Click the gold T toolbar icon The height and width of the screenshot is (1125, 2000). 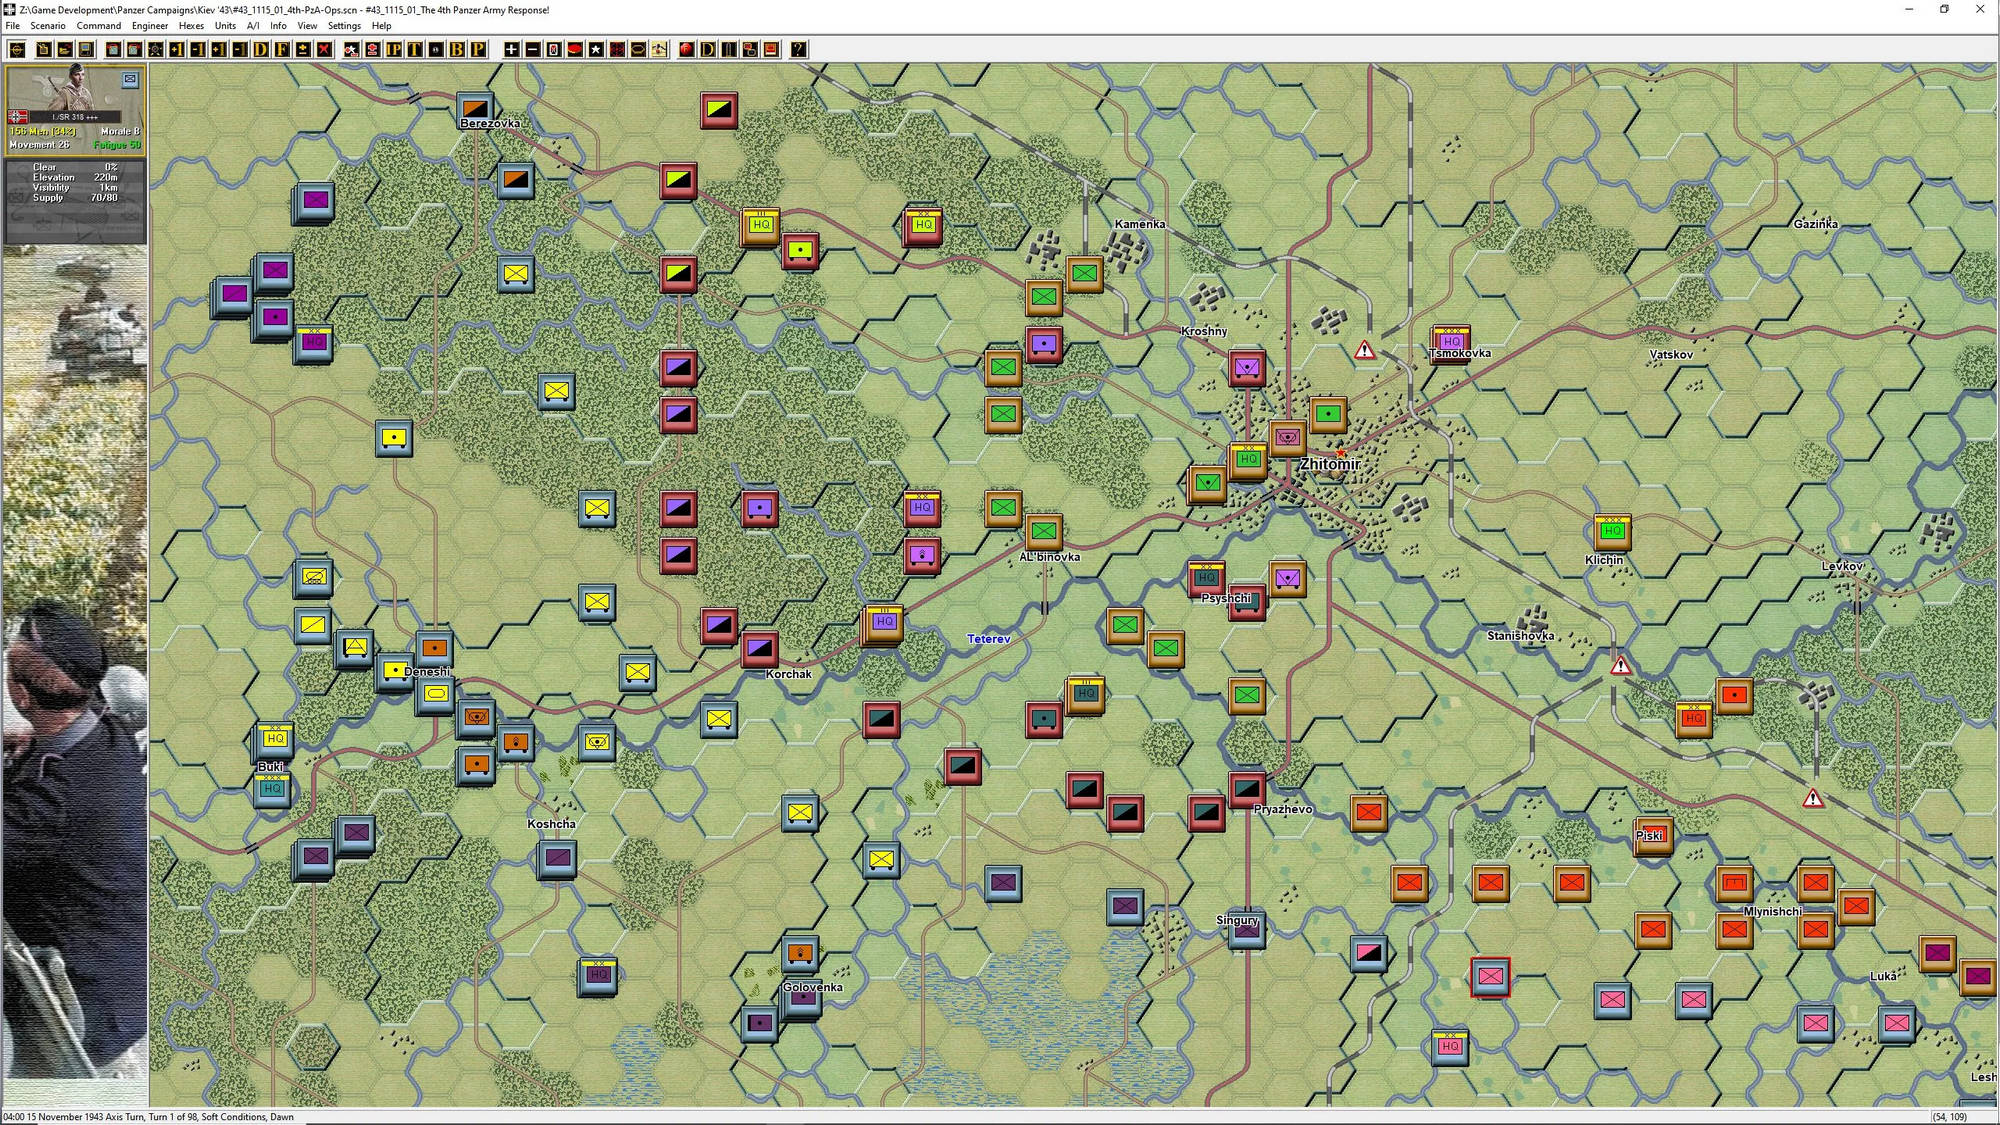413,48
